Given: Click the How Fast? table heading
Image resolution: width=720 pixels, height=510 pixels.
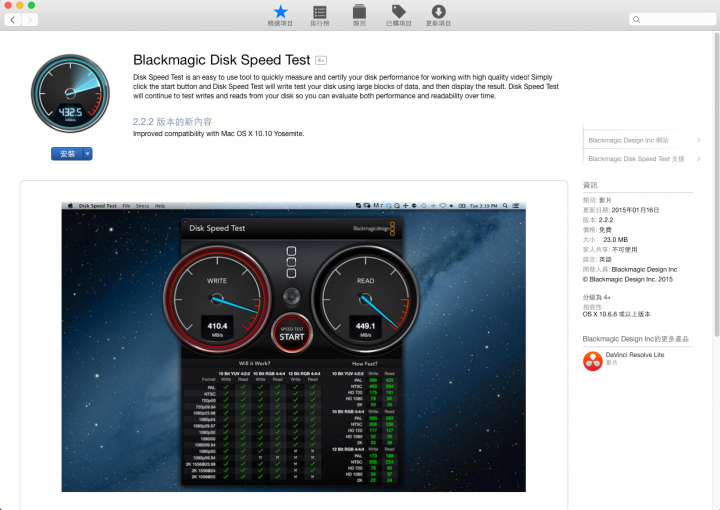Looking at the screenshot, I should pyautogui.click(x=365, y=363).
